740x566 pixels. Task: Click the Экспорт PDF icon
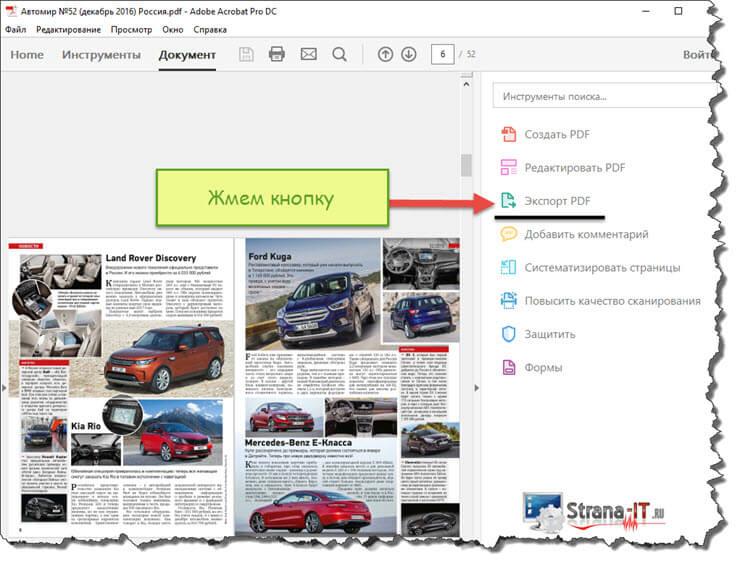tap(508, 201)
